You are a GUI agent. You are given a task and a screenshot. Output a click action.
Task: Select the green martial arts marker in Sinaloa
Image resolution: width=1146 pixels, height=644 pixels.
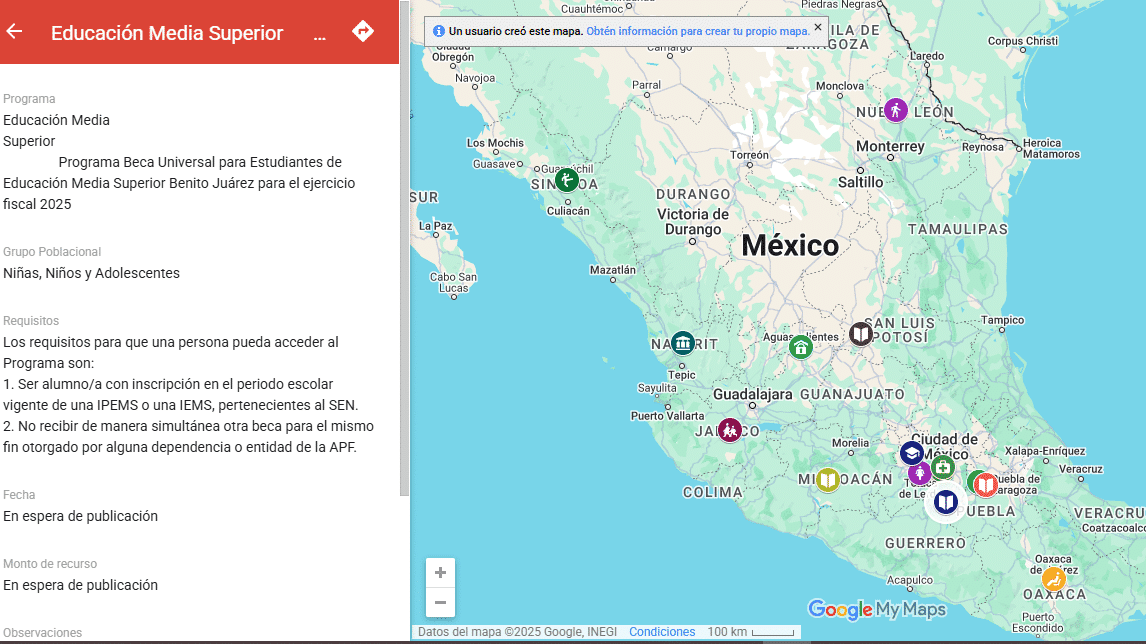[x=567, y=180]
